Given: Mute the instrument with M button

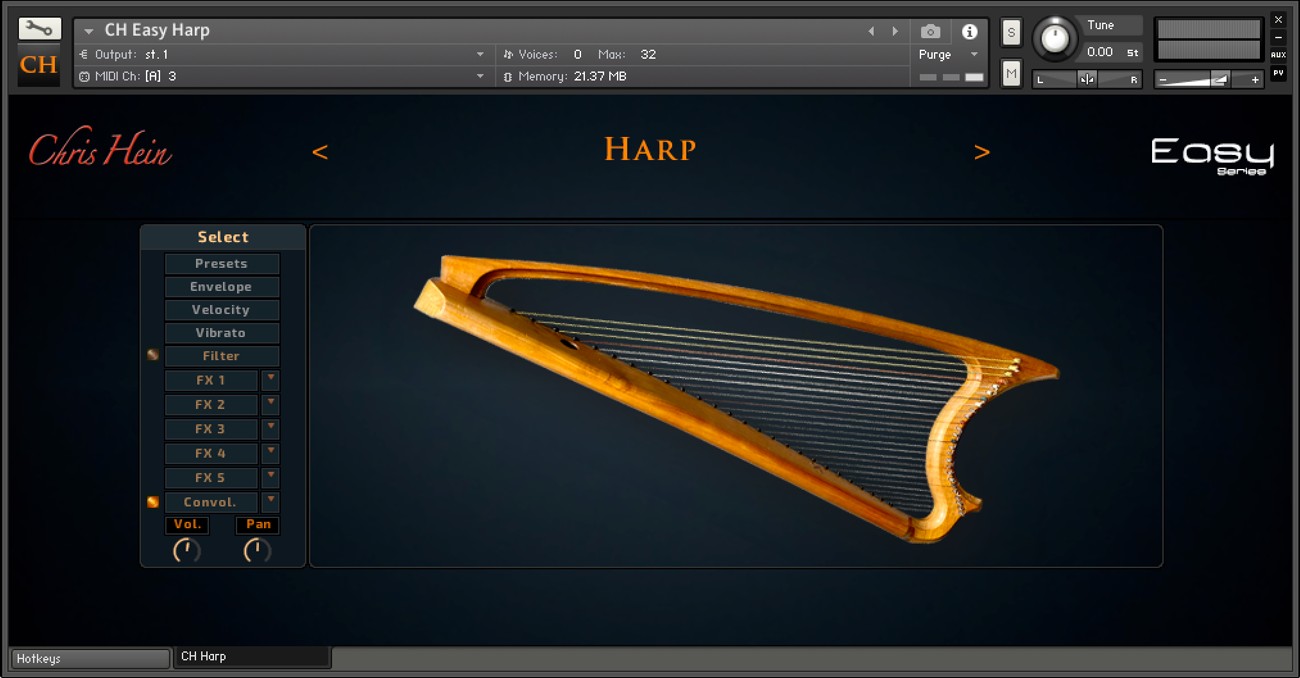Looking at the screenshot, I should (1011, 73).
